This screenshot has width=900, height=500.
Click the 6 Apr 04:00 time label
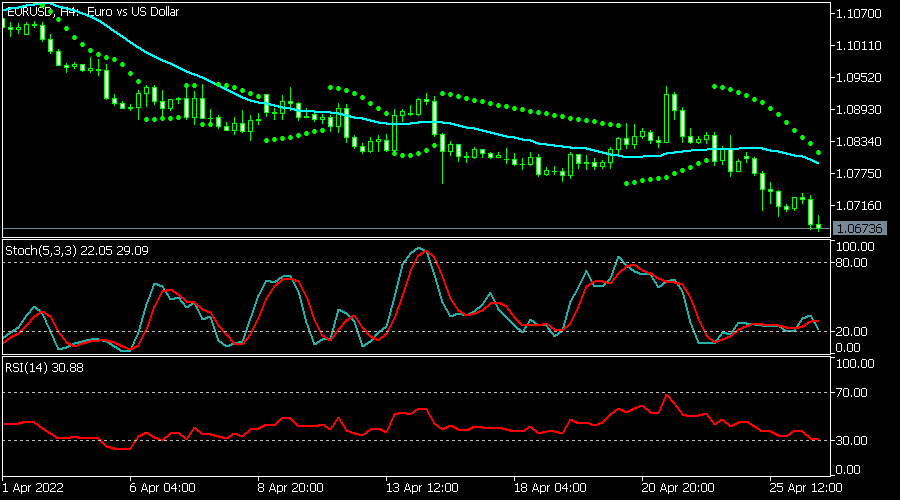point(162,488)
